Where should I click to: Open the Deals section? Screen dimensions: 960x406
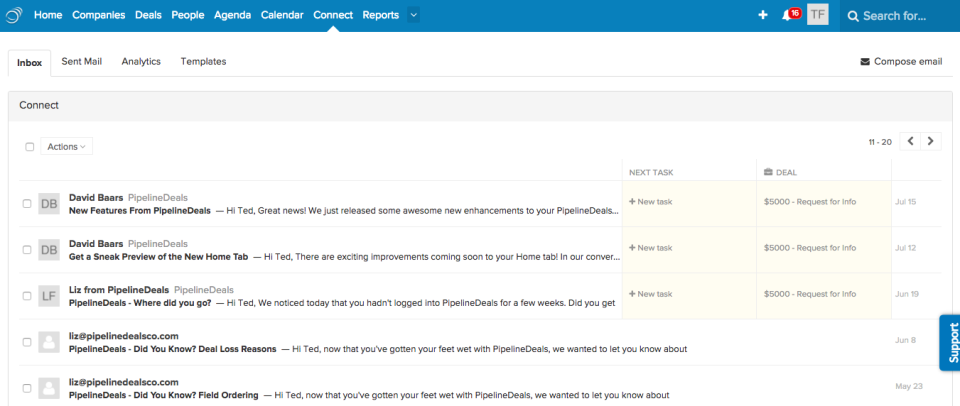click(148, 15)
